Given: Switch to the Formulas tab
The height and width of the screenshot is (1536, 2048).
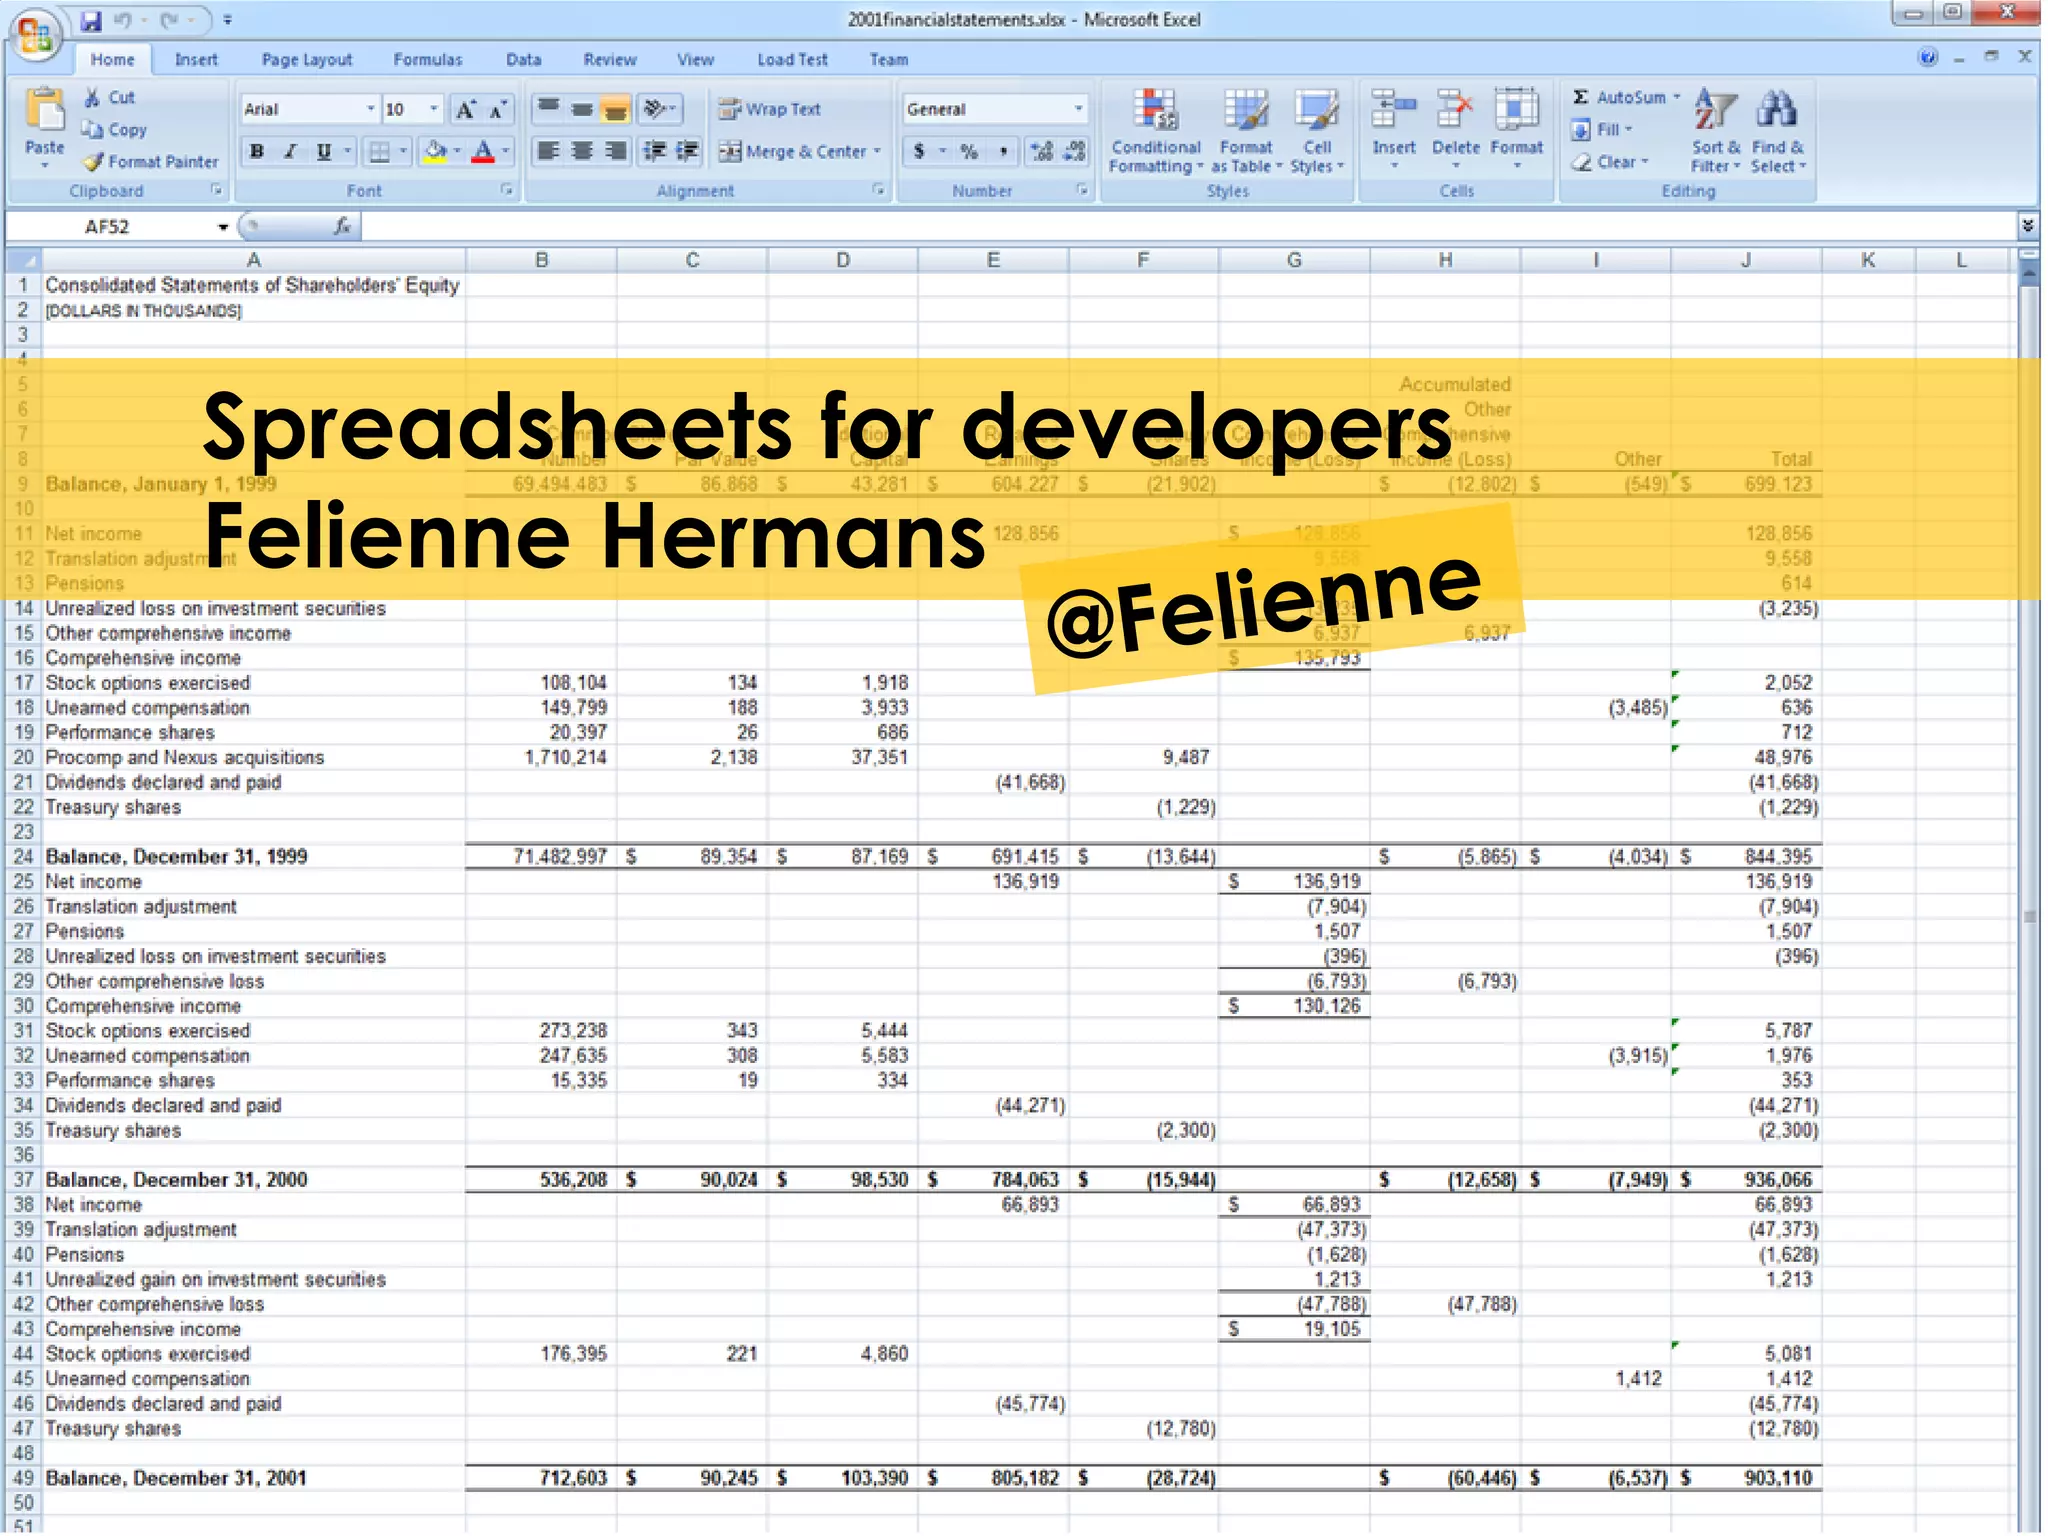Looking at the screenshot, I should coord(427,60).
